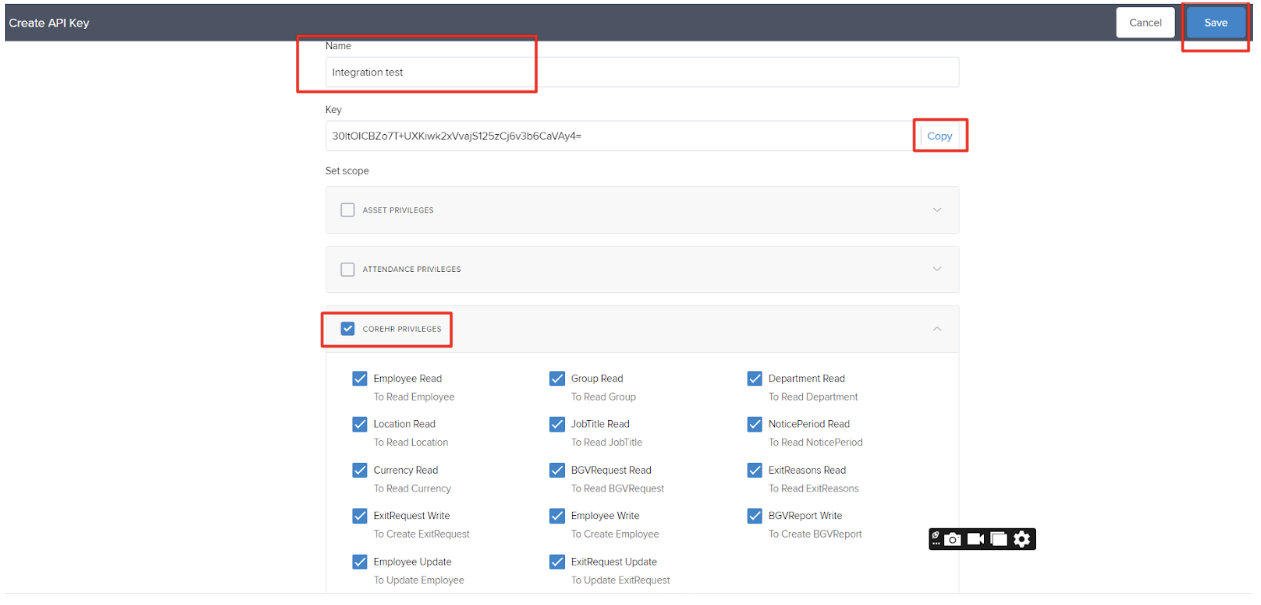Open the capture toolbar settings gear
The width and height of the screenshot is (1261, 605).
tap(1021, 540)
